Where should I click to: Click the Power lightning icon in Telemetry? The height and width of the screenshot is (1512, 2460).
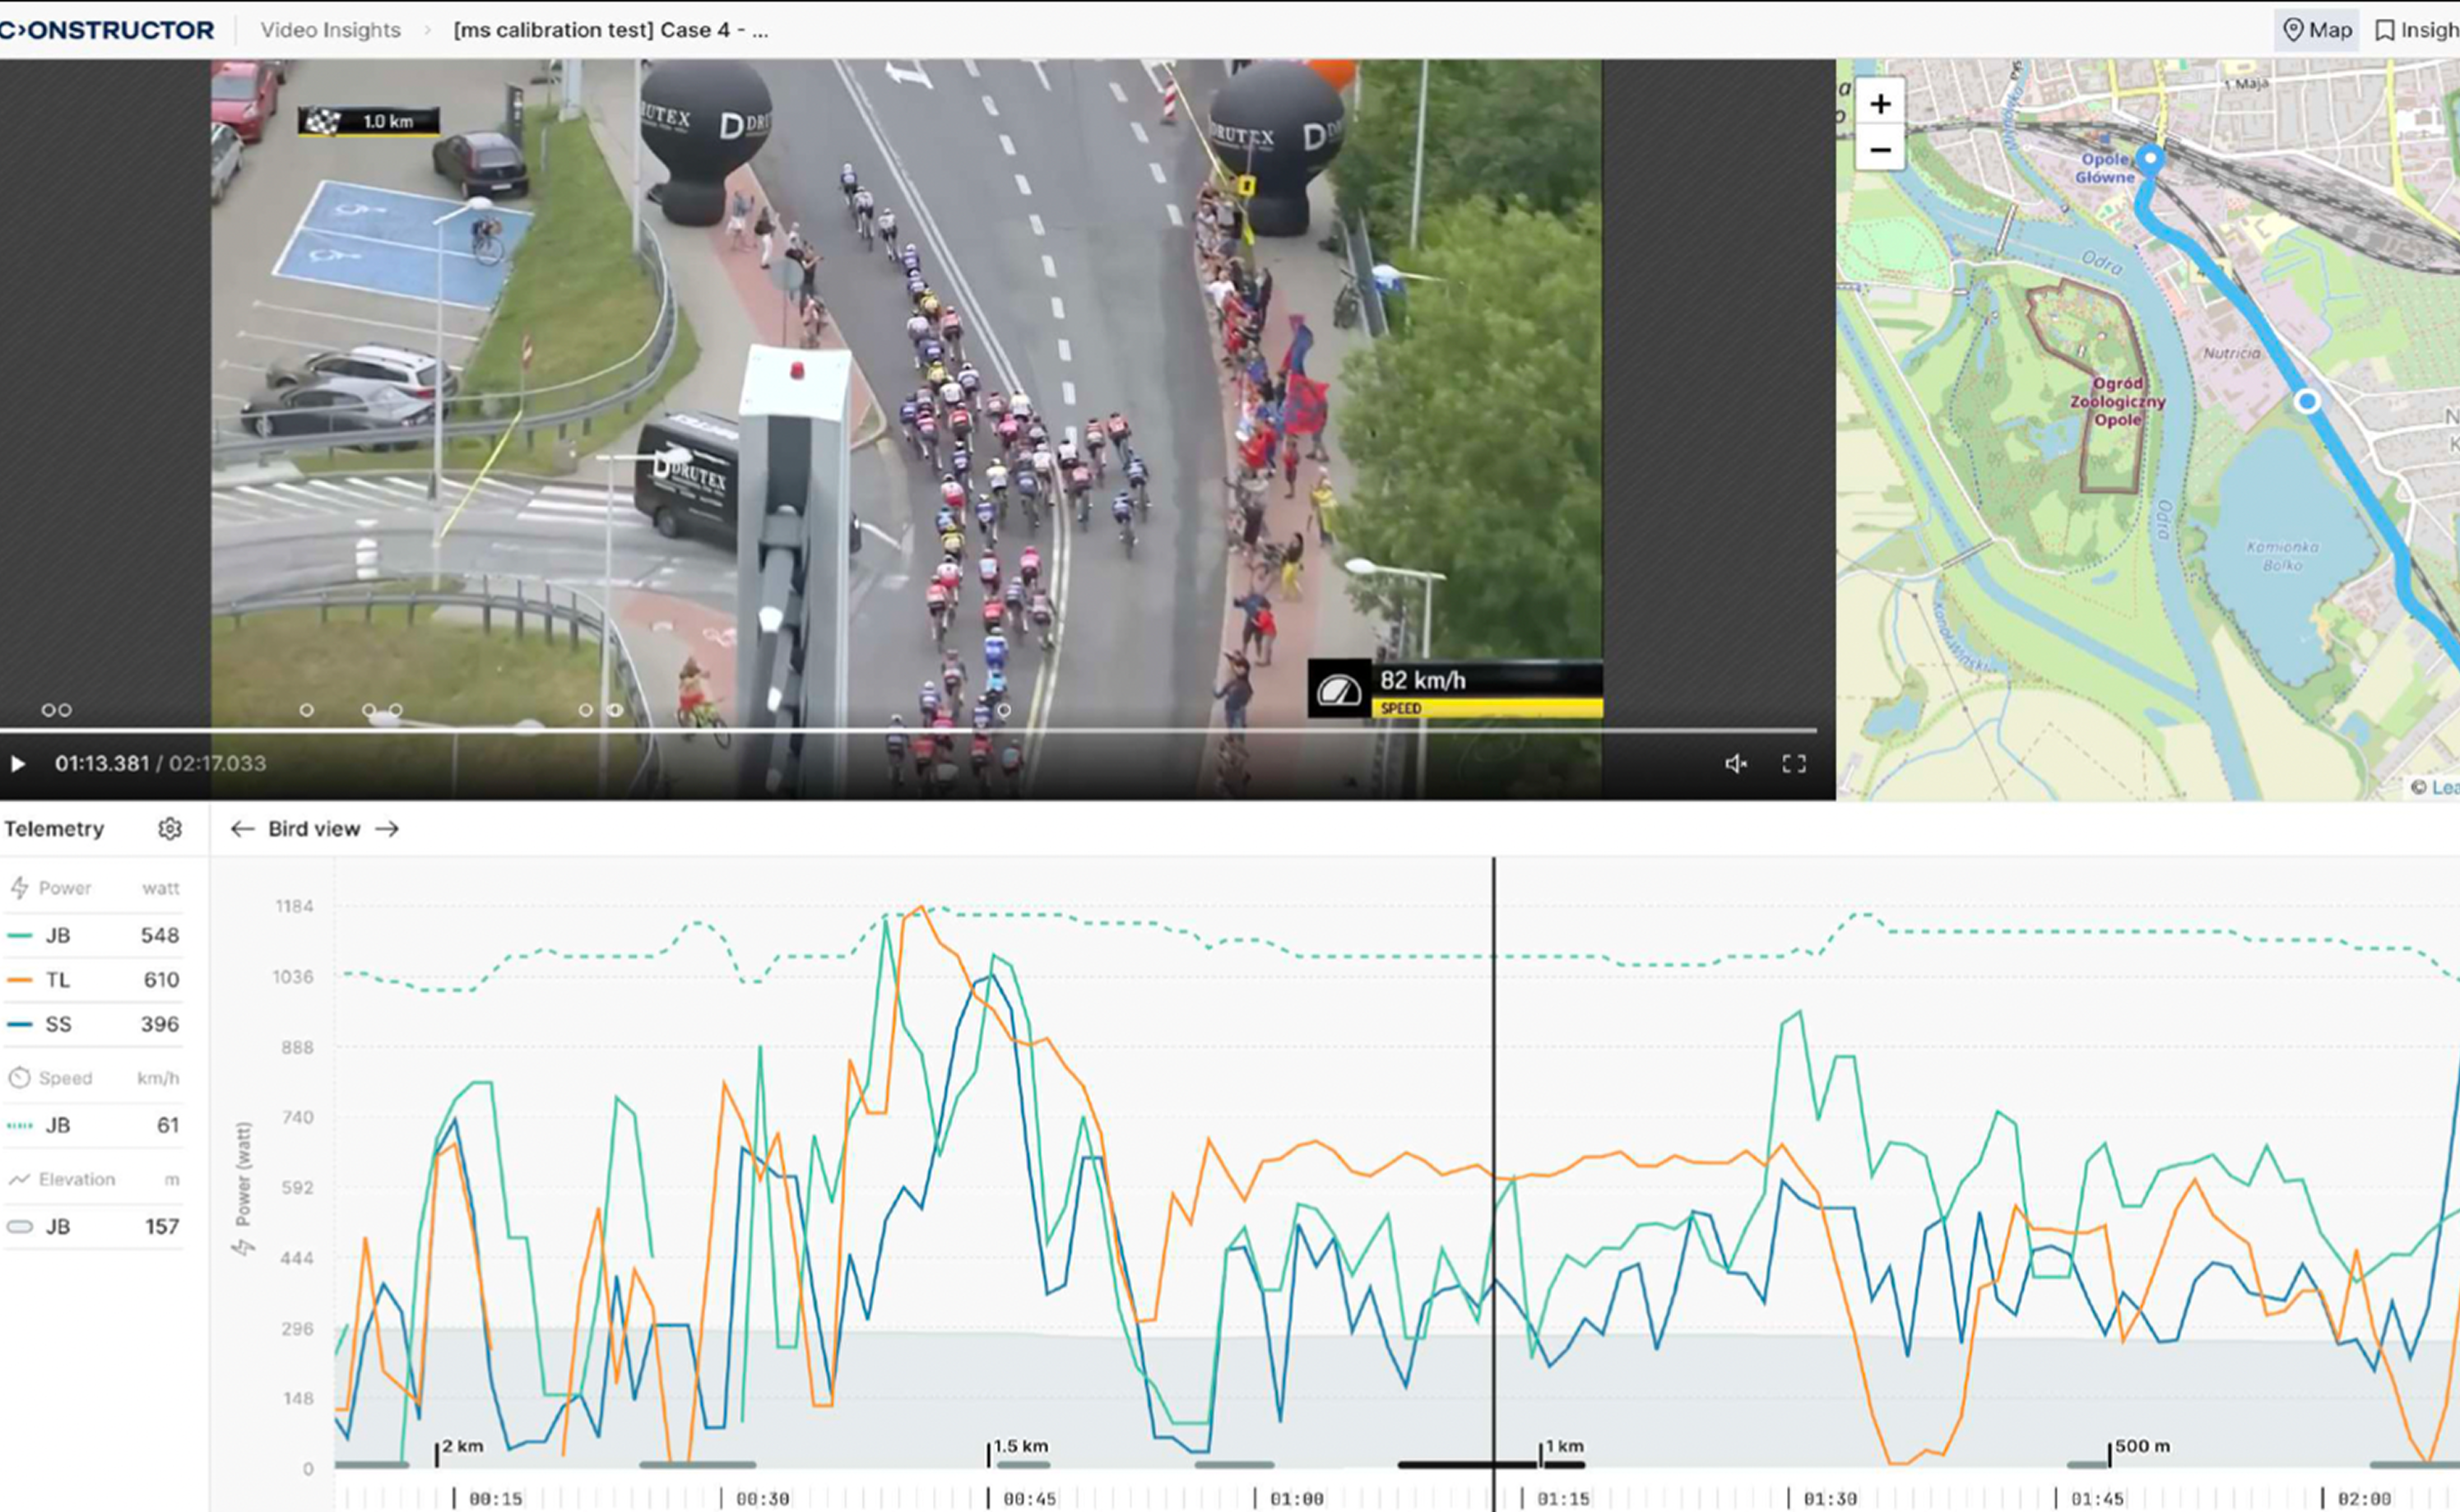click(x=18, y=886)
